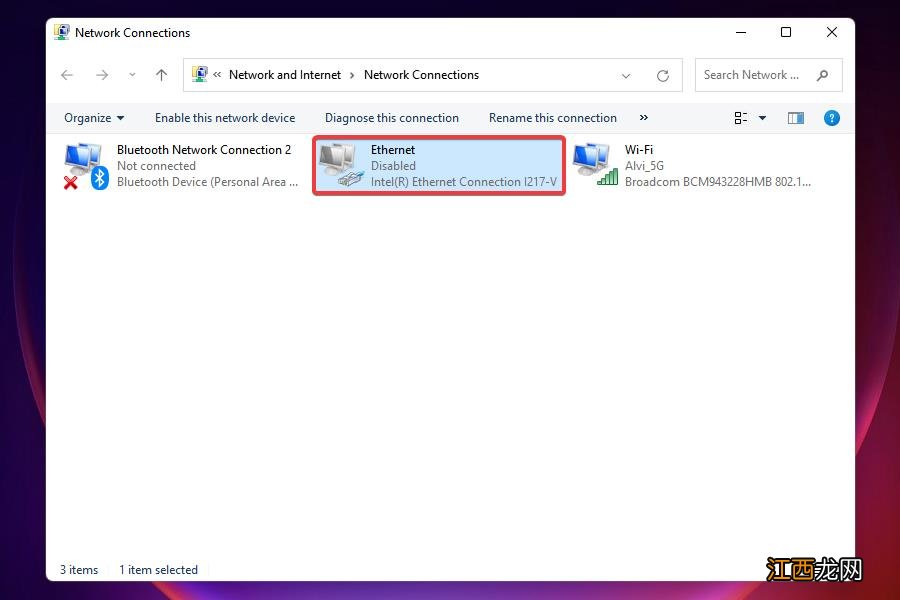Show more toolbar commands chevron
This screenshot has height=600, width=900.
coord(643,118)
